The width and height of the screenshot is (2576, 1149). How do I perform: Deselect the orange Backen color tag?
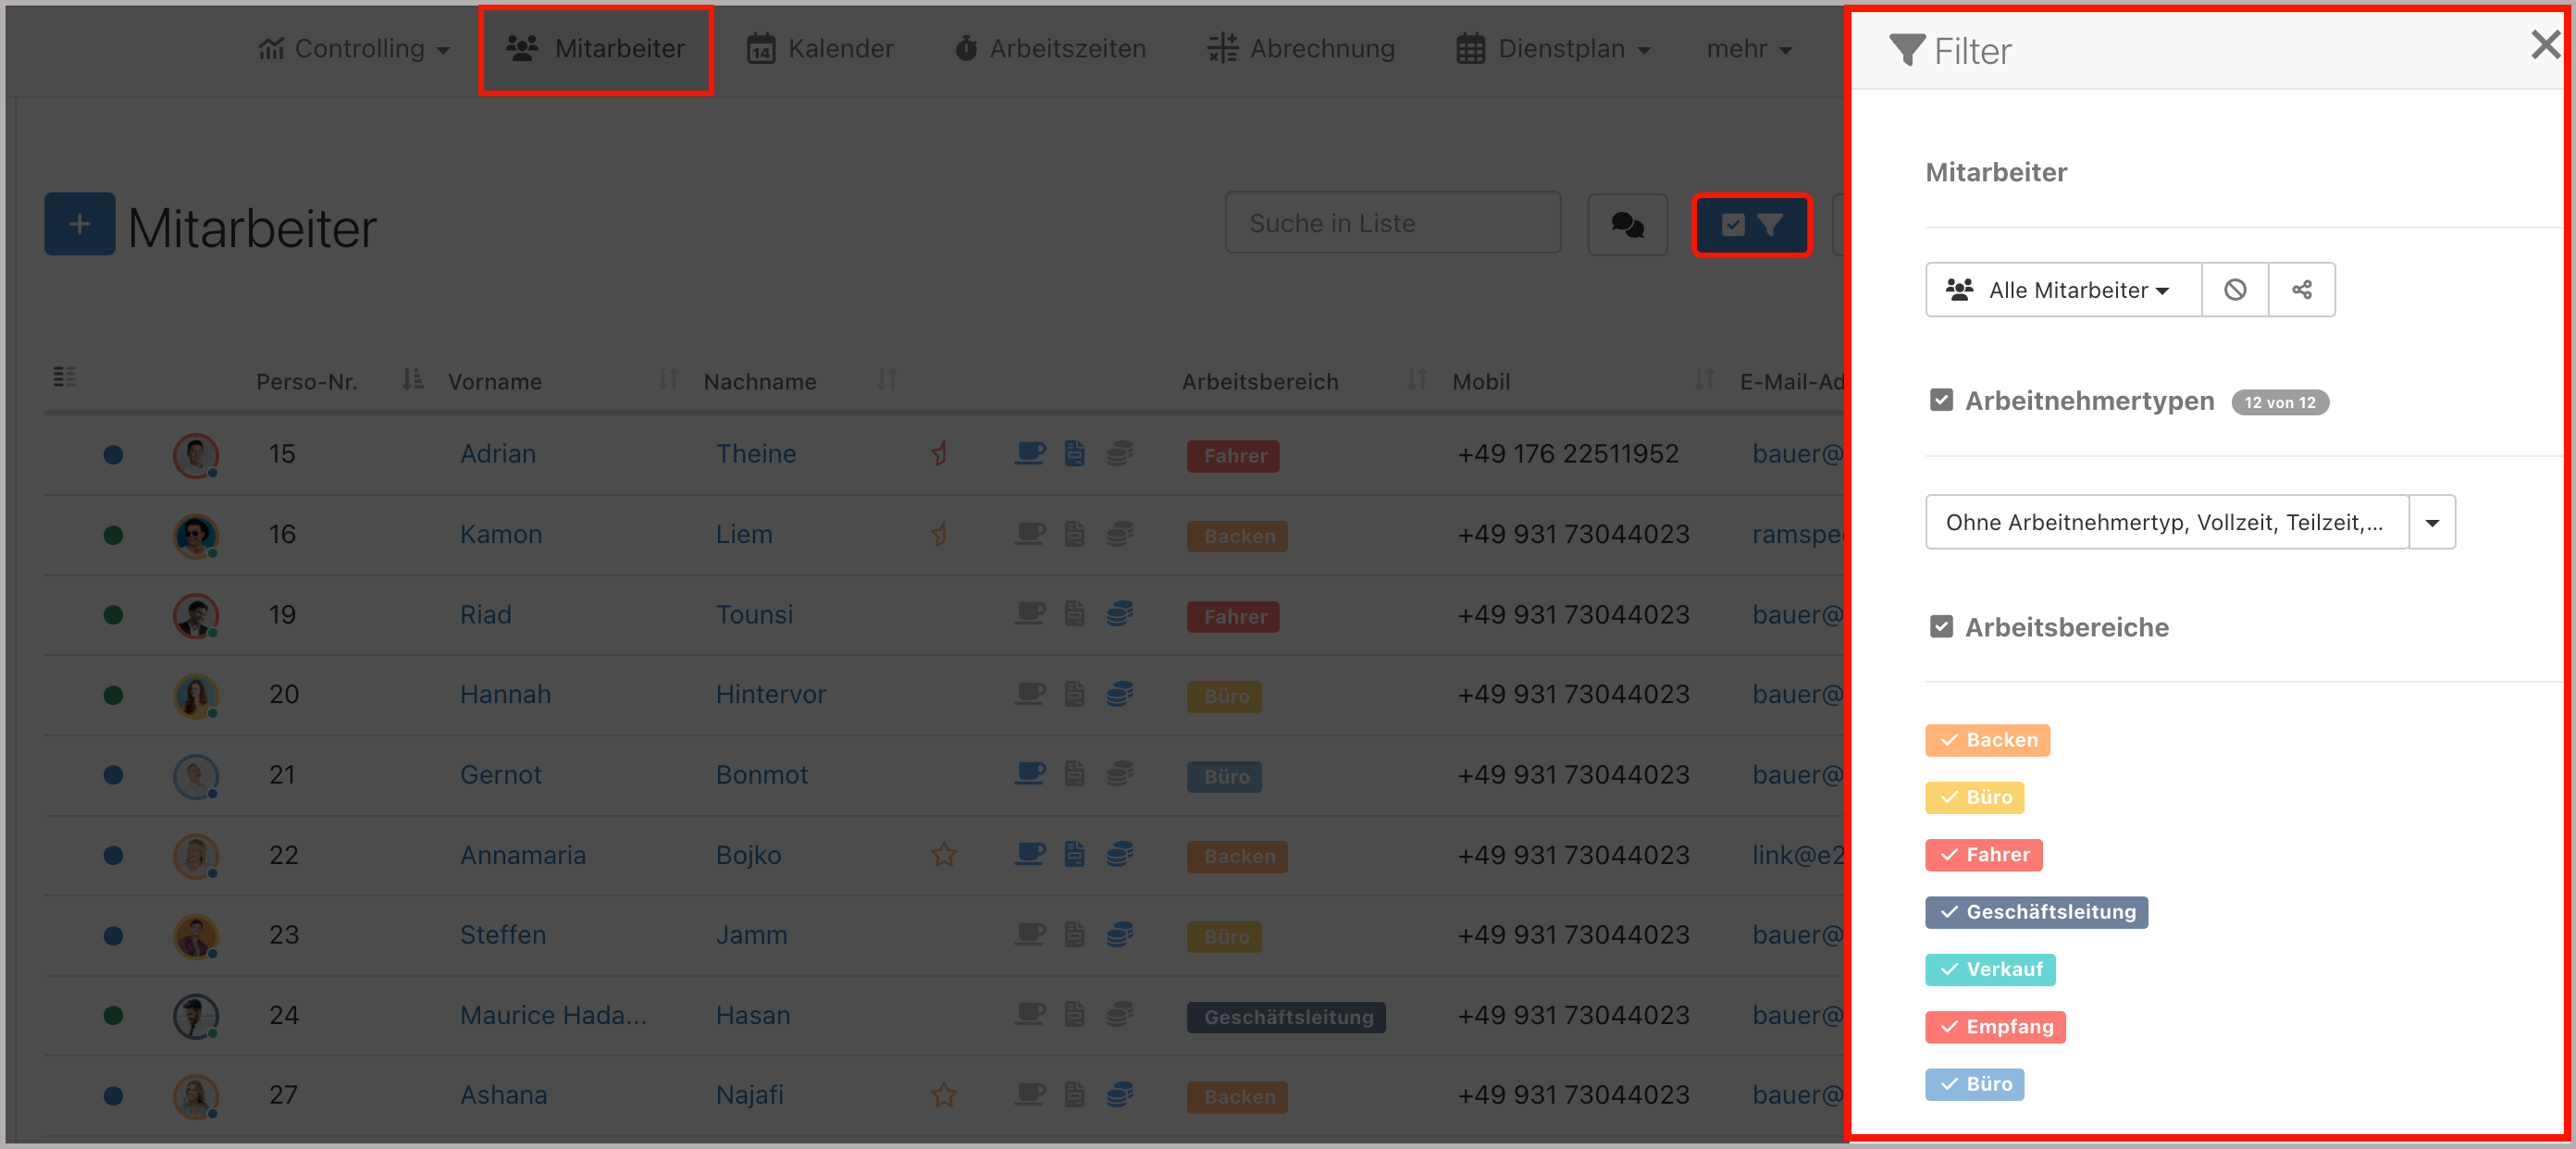click(1987, 740)
